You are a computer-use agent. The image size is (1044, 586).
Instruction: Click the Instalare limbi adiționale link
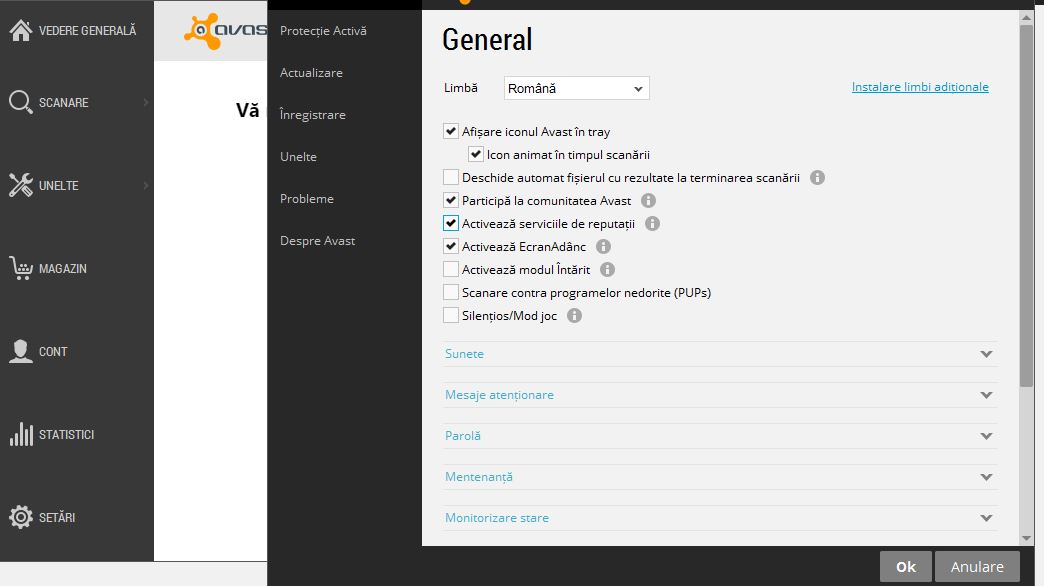919,87
